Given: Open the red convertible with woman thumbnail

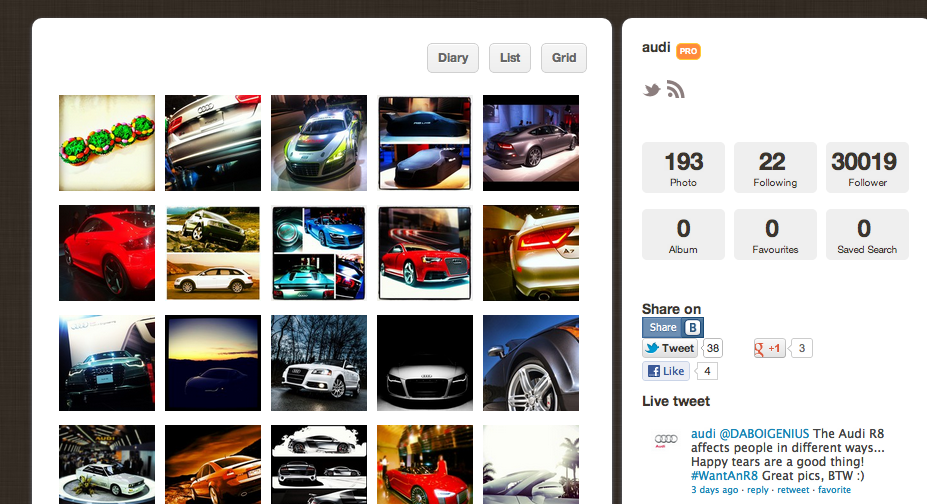Looking at the screenshot, I should click(x=425, y=464).
